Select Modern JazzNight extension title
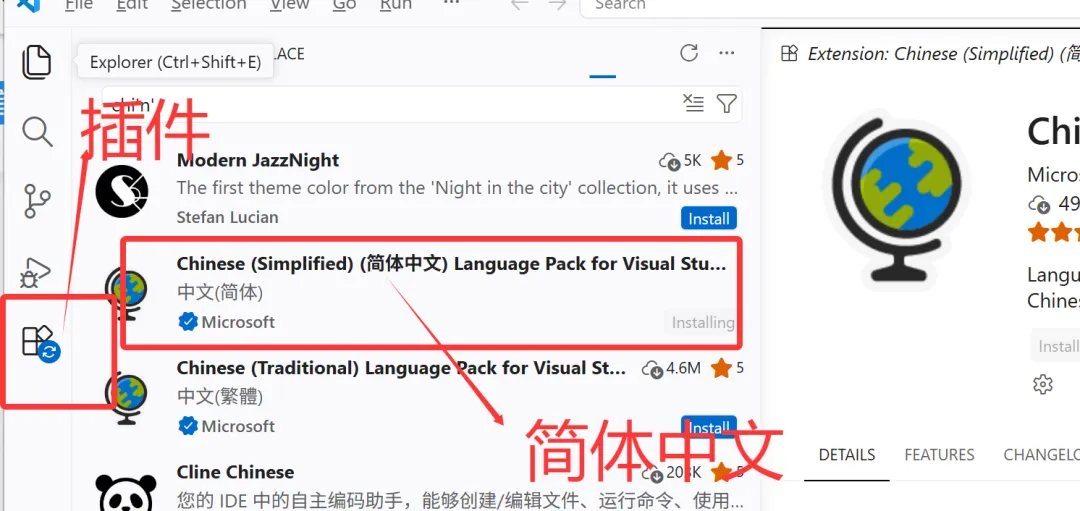Screen dimensions: 1080x511 coord(258,160)
